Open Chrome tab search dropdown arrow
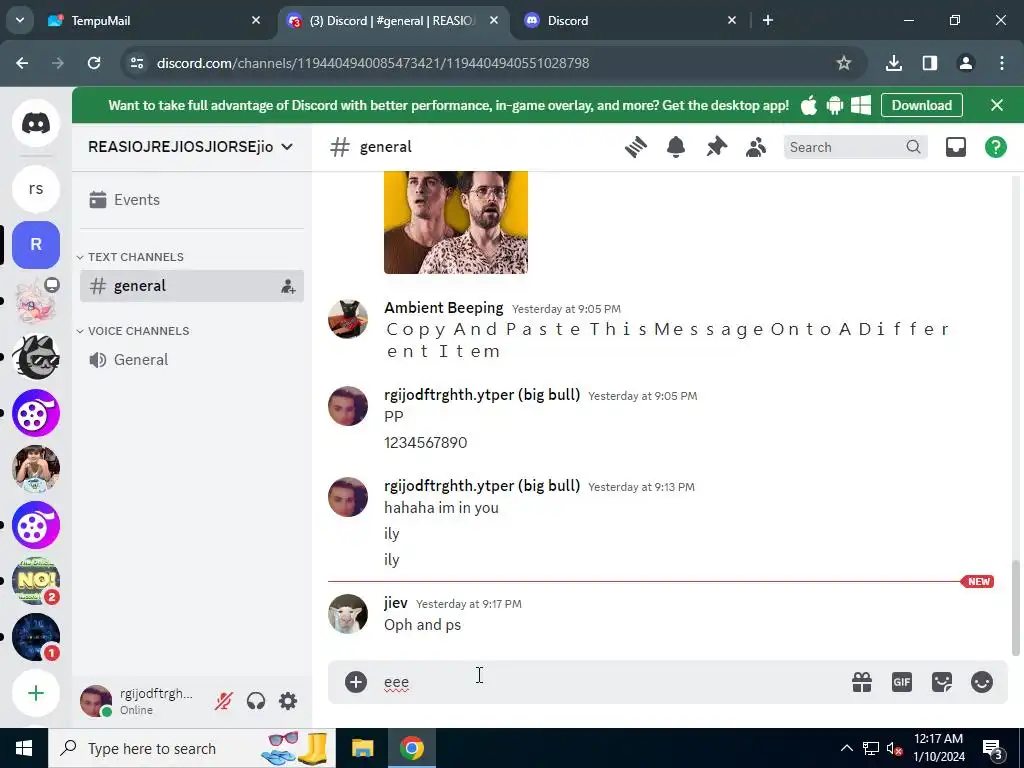Image resolution: width=1024 pixels, height=768 pixels. tap(20, 20)
